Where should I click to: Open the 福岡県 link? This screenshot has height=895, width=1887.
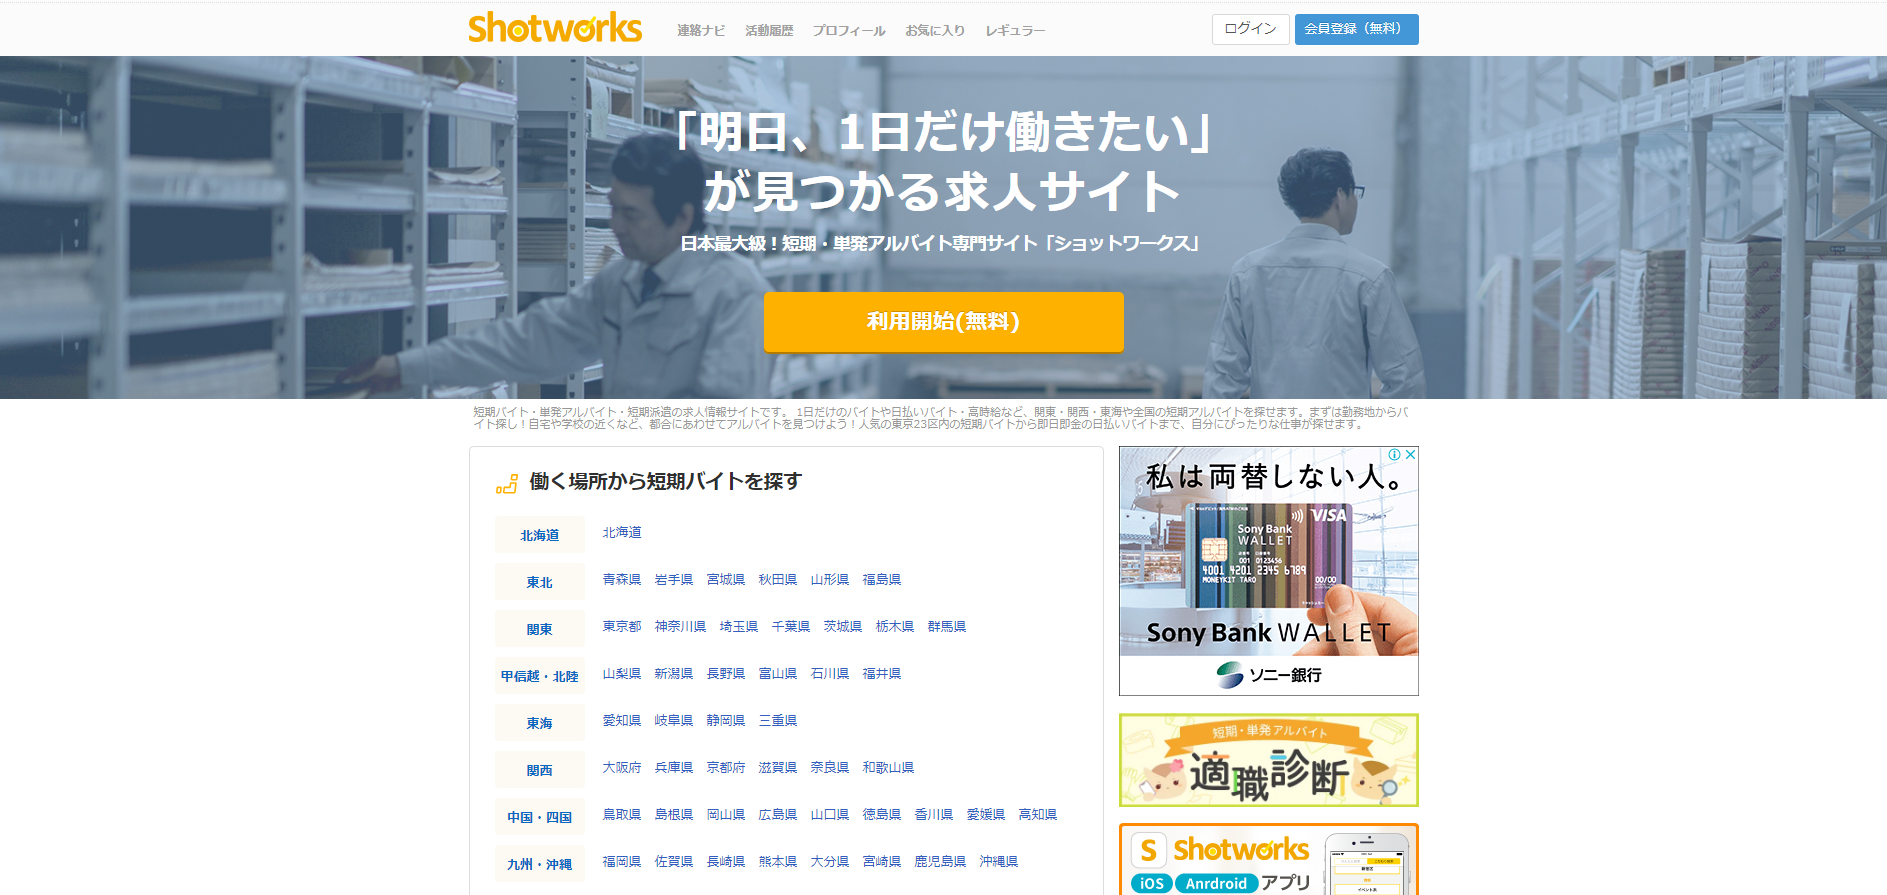pos(622,861)
